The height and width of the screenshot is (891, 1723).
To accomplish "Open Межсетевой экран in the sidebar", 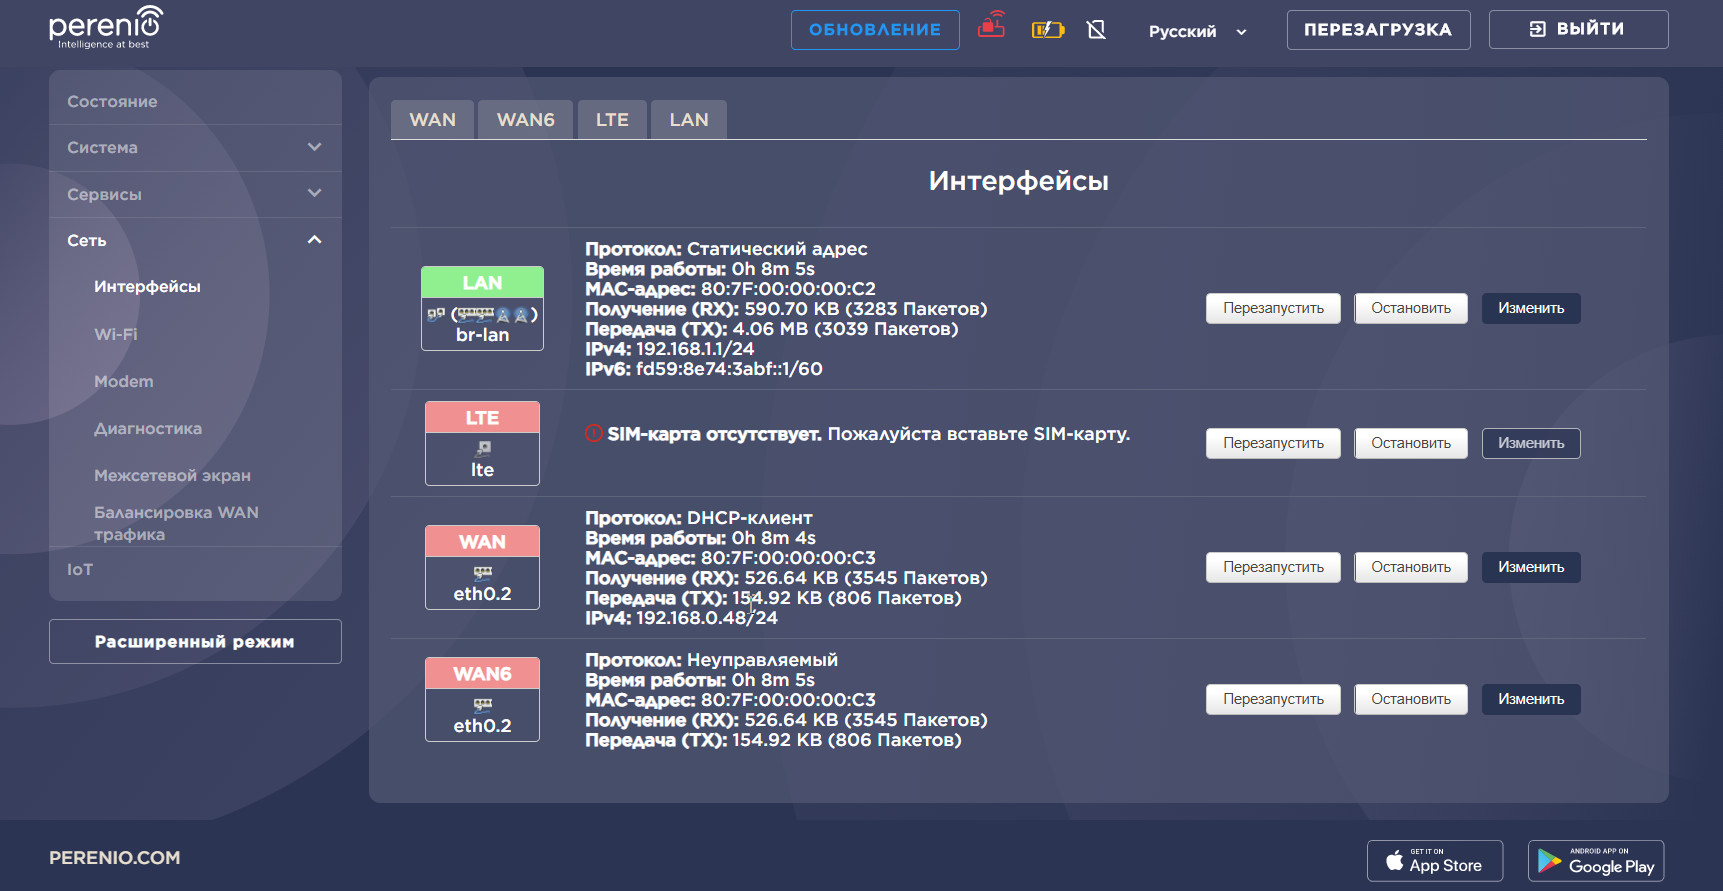I will coord(172,475).
